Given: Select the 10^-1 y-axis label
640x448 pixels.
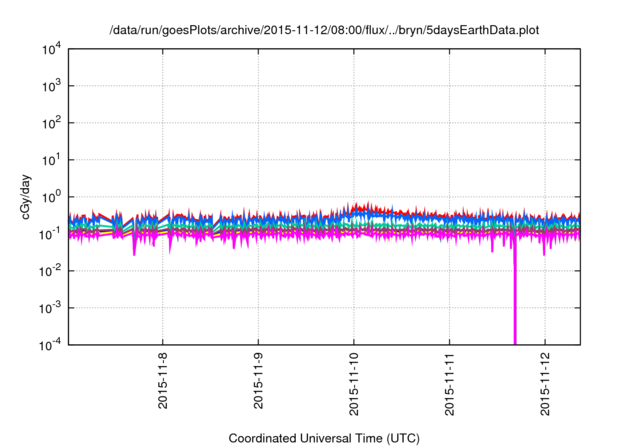Looking at the screenshot, I should (50, 234).
